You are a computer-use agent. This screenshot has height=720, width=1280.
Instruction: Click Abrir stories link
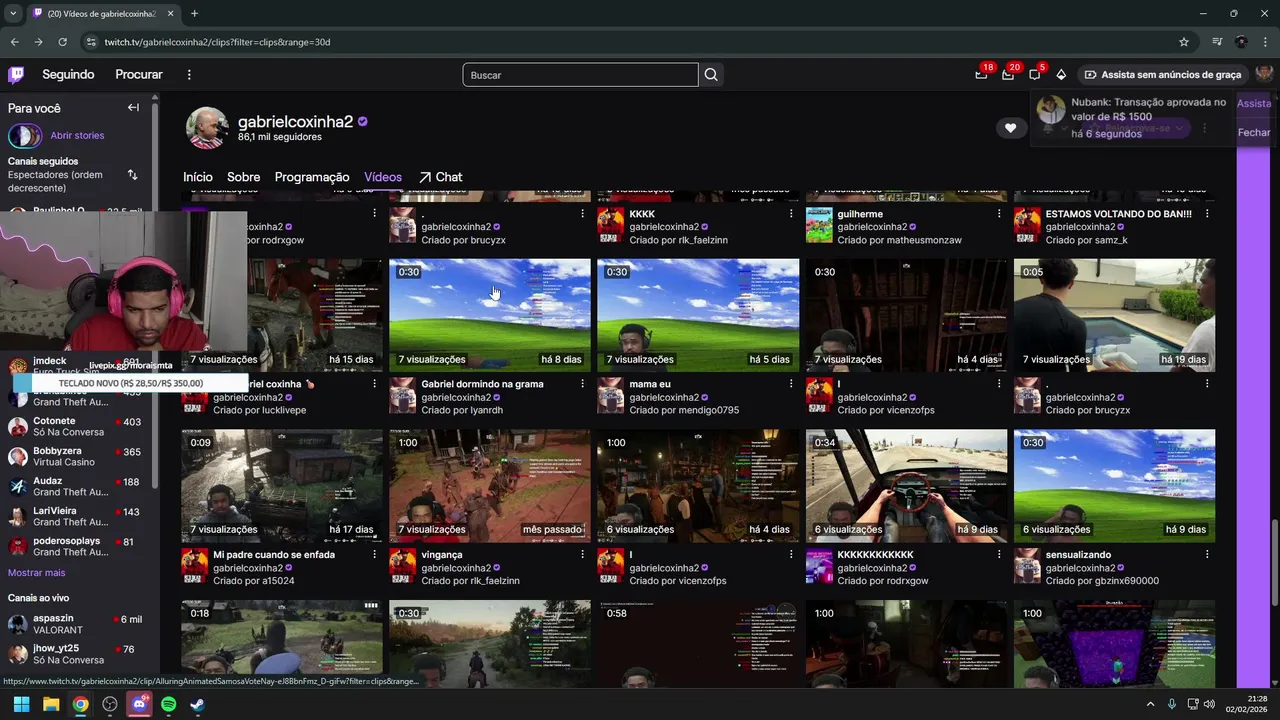[x=77, y=135]
